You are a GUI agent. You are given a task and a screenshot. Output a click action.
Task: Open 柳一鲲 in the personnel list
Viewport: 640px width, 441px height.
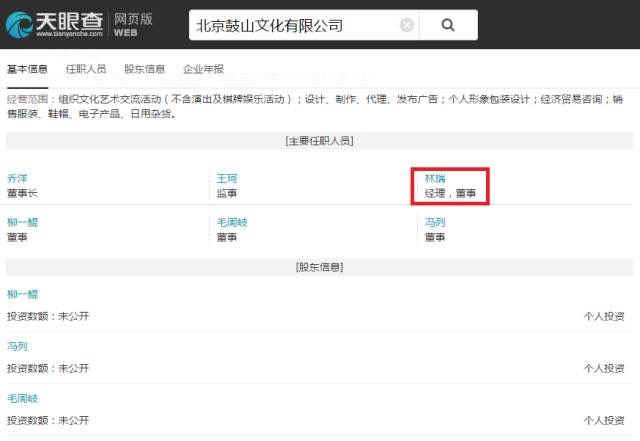[22, 223]
